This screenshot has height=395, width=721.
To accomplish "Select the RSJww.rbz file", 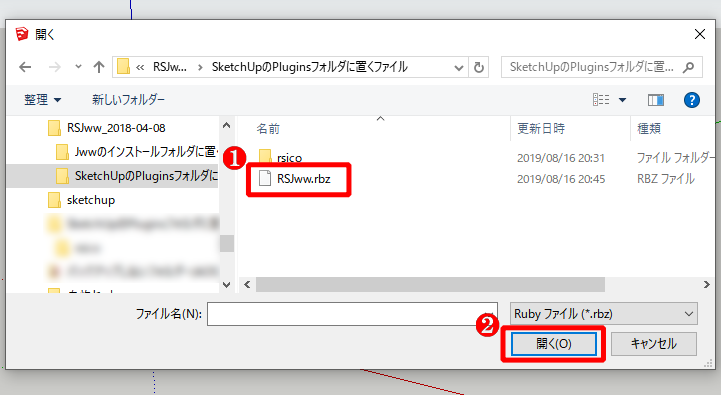I will [303, 179].
